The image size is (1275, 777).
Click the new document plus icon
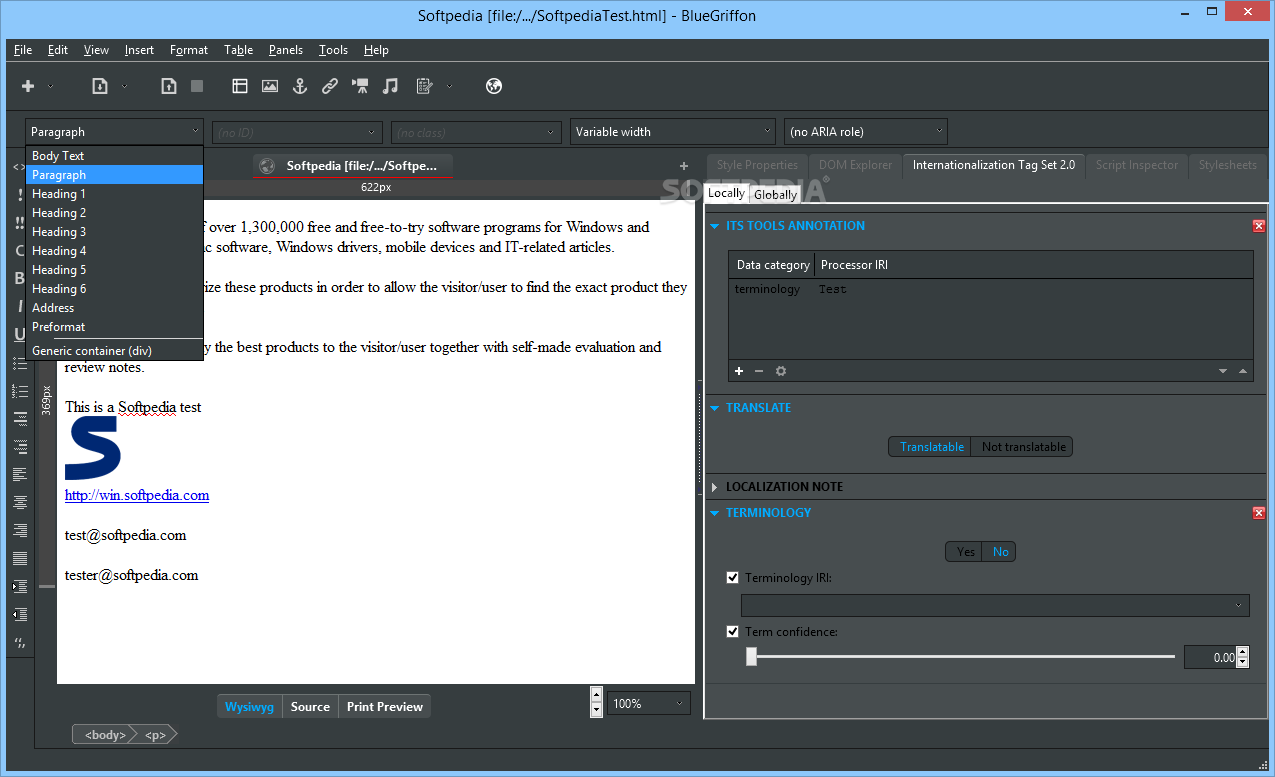tap(28, 86)
